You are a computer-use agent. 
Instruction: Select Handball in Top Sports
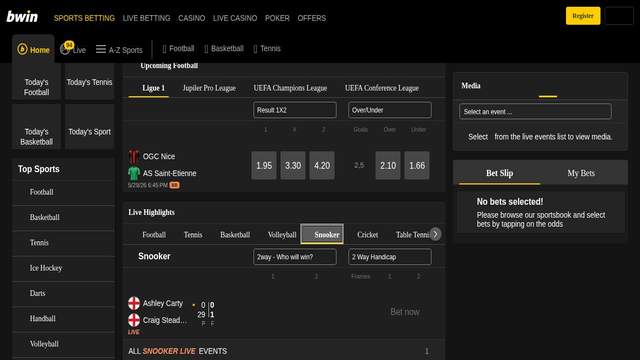64,318
